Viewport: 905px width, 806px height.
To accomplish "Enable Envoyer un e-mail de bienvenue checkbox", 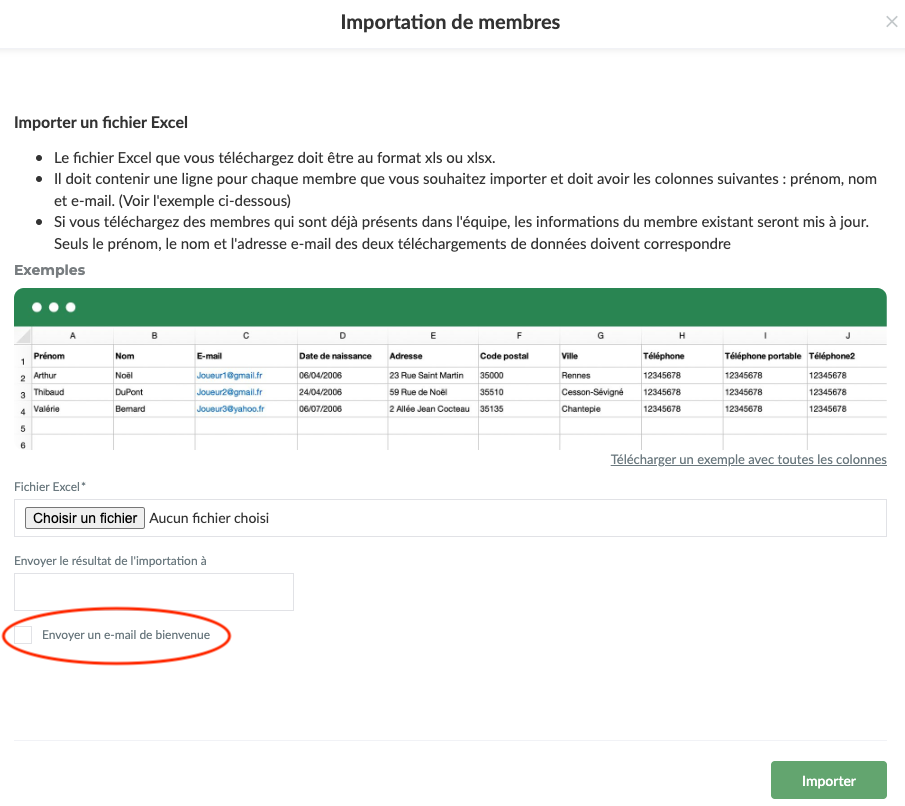I will coord(23,635).
